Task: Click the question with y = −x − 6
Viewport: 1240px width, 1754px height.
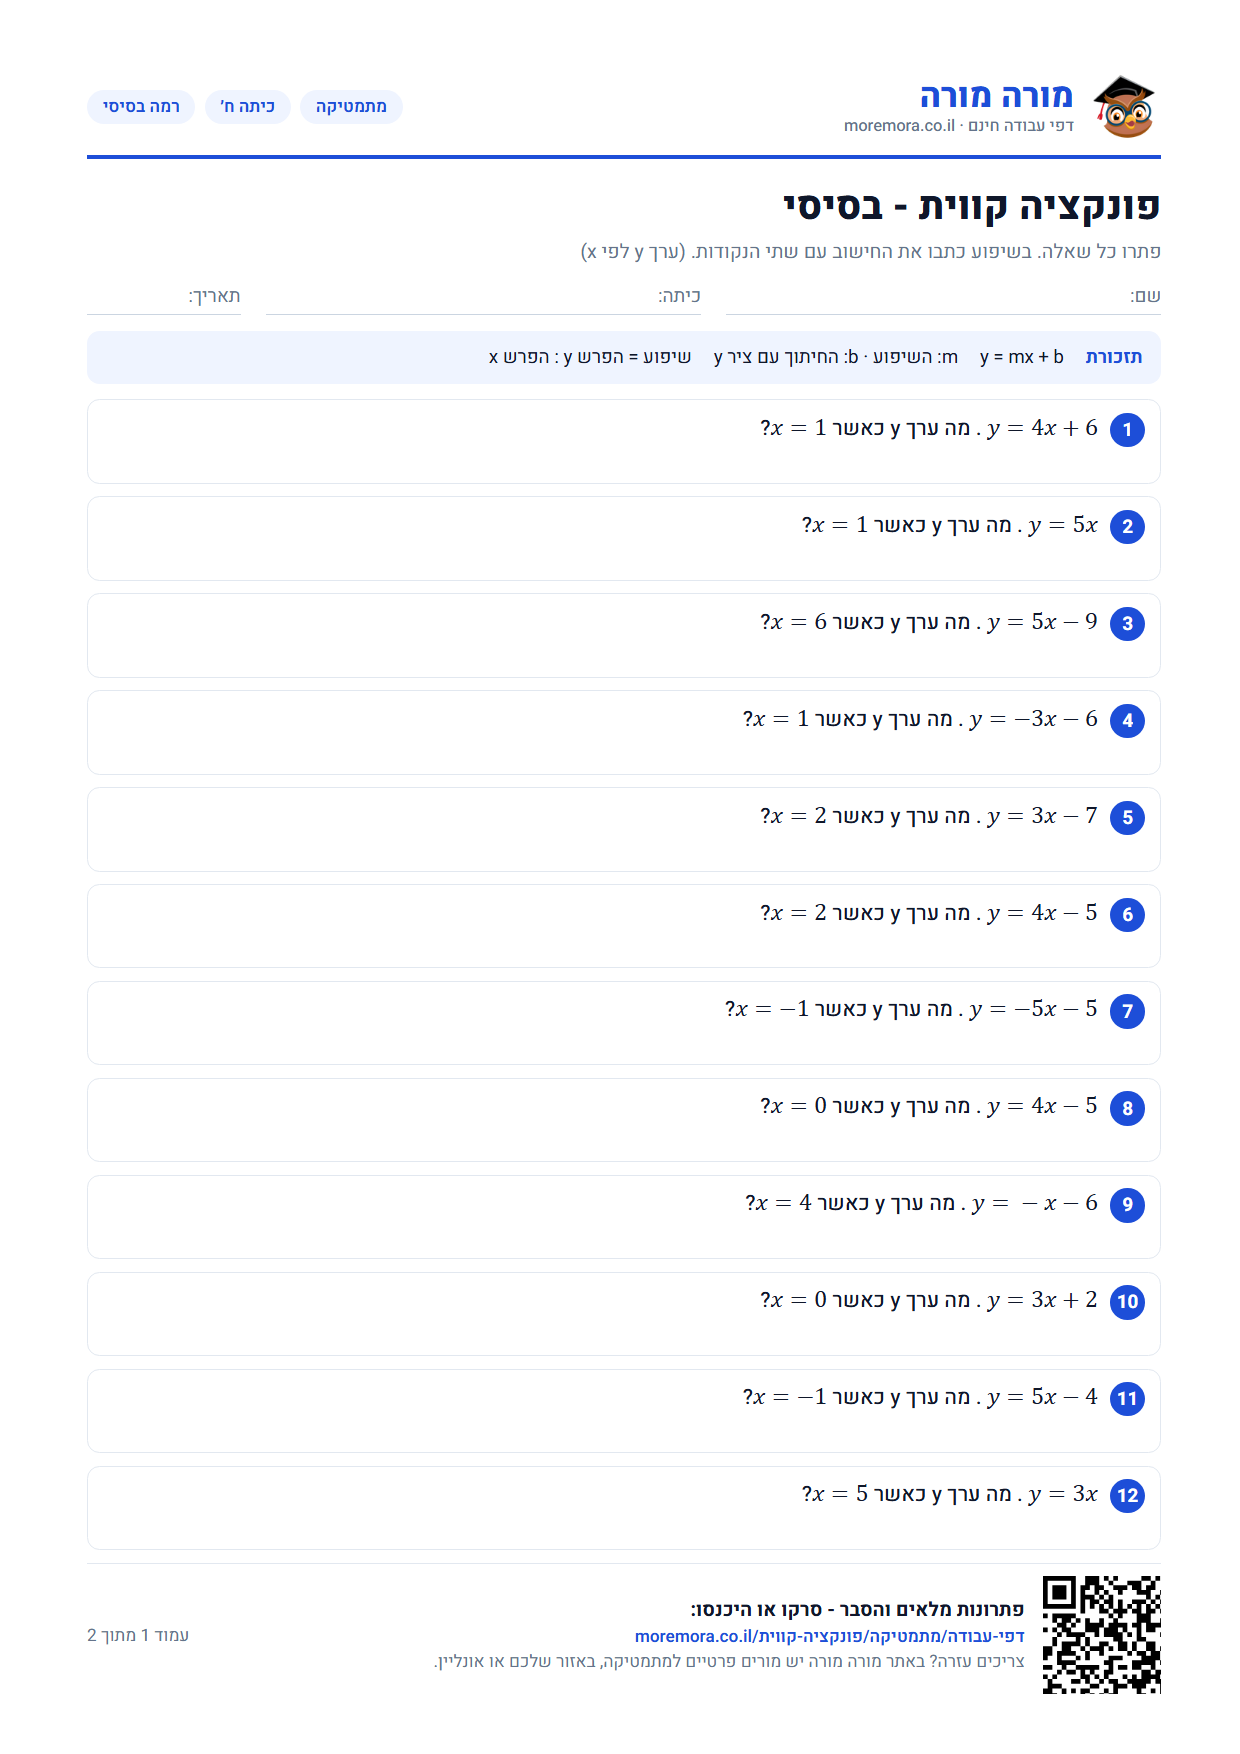Action: [624, 1217]
